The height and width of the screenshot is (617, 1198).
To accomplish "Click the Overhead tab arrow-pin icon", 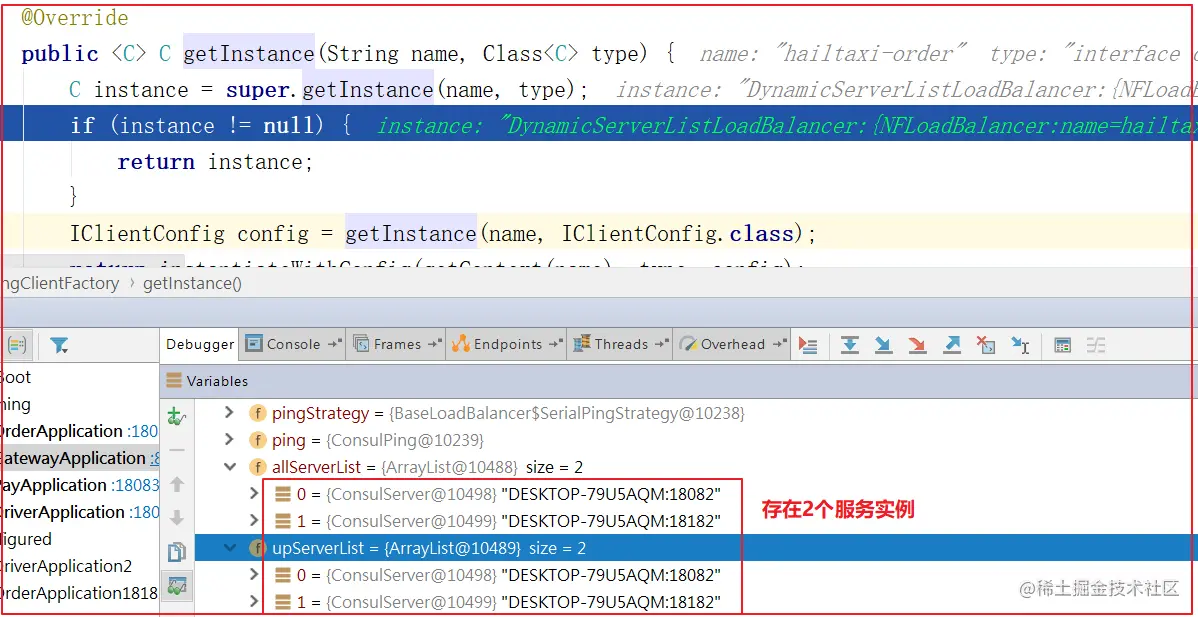I will pyautogui.click(x=779, y=344).
